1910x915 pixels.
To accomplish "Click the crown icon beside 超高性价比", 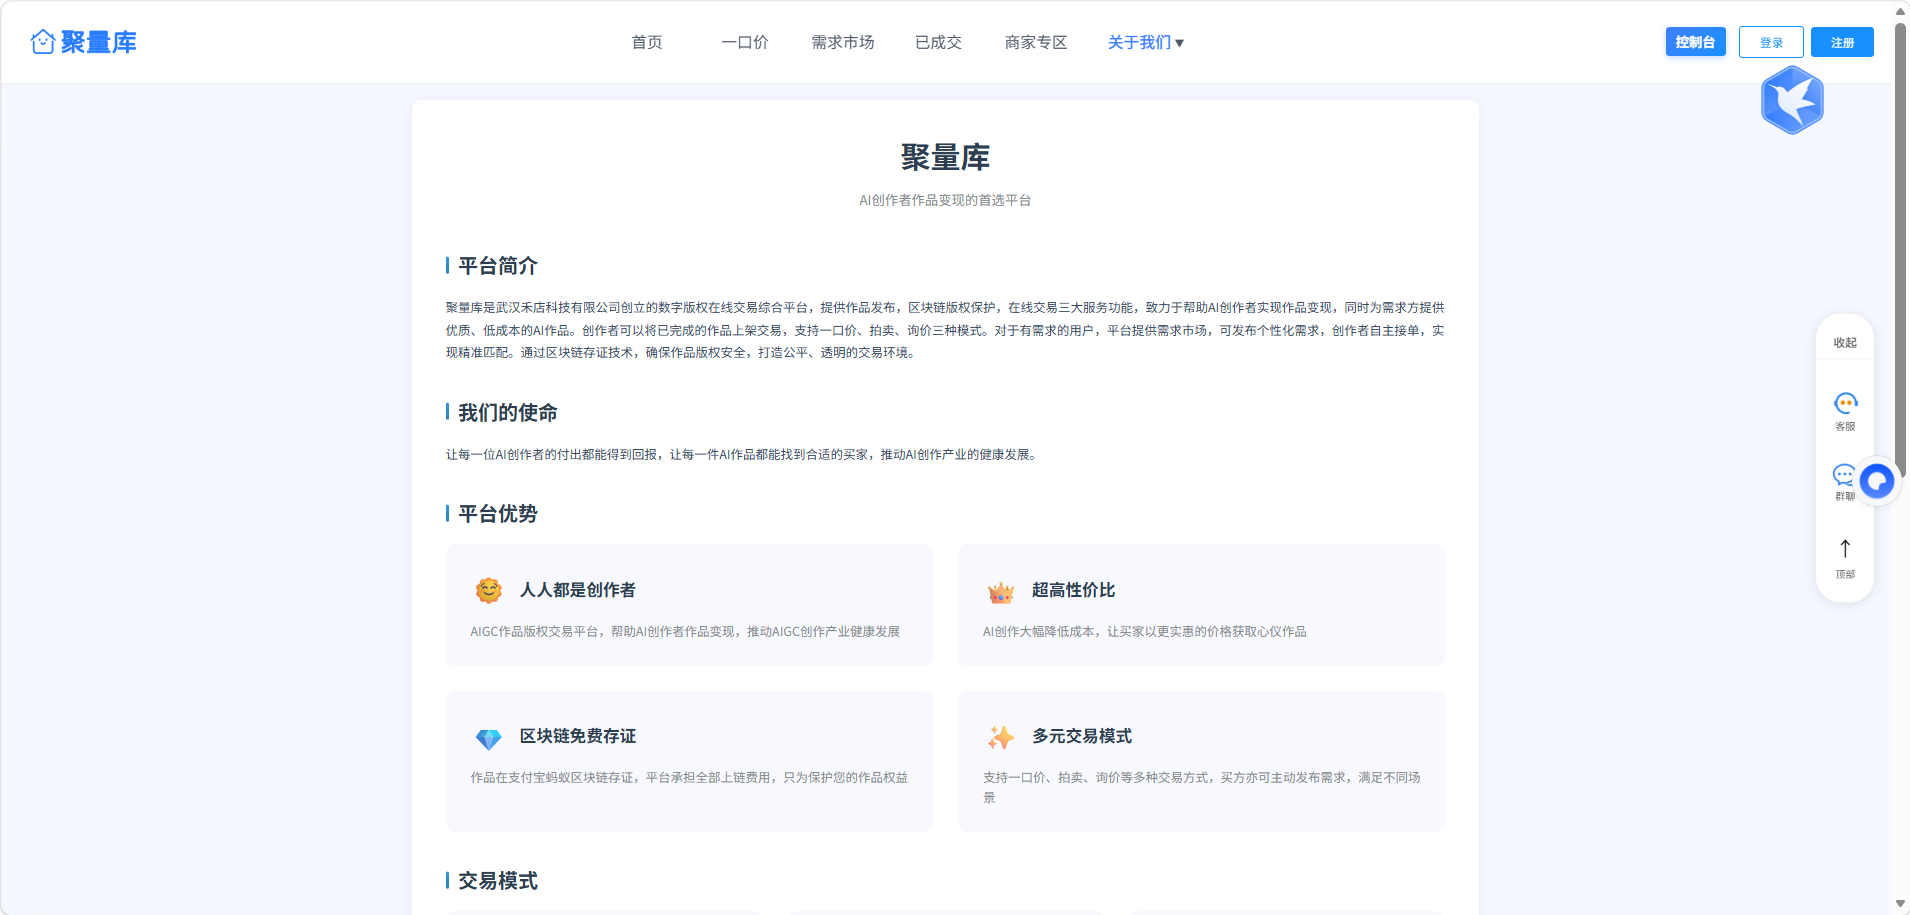I will (1001, 591).
